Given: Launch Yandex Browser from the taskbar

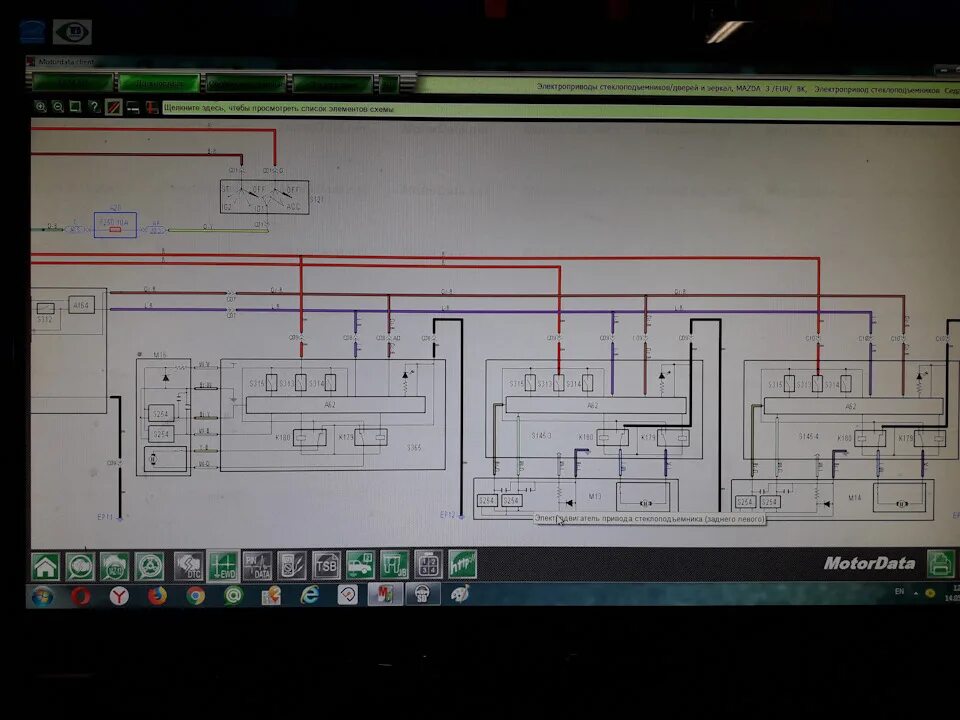Looking at the screenshot, I should 119,596.
